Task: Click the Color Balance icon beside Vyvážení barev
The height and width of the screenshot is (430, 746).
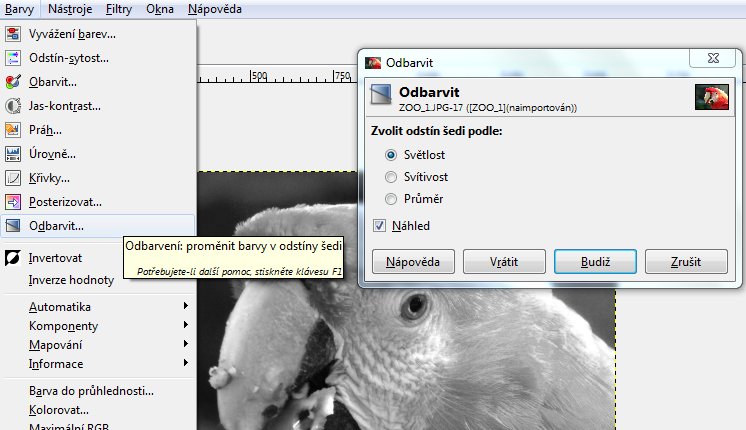Action: coord(13,34)
